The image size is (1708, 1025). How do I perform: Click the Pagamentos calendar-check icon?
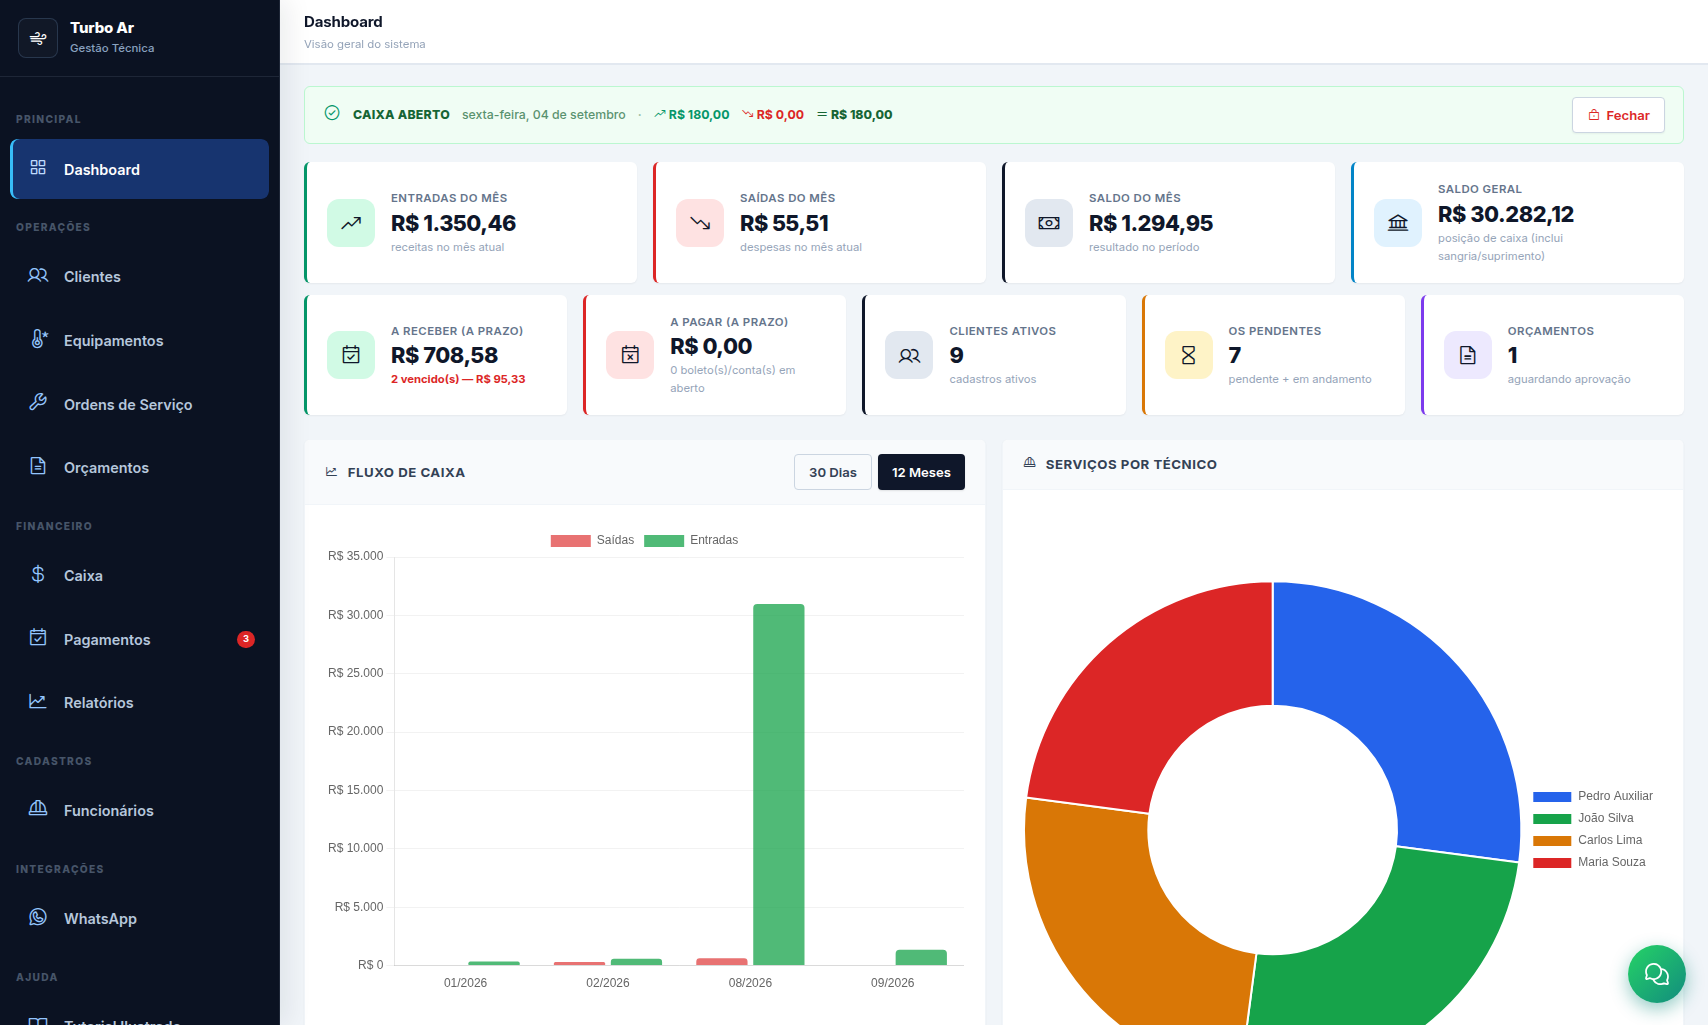point(38,638)
